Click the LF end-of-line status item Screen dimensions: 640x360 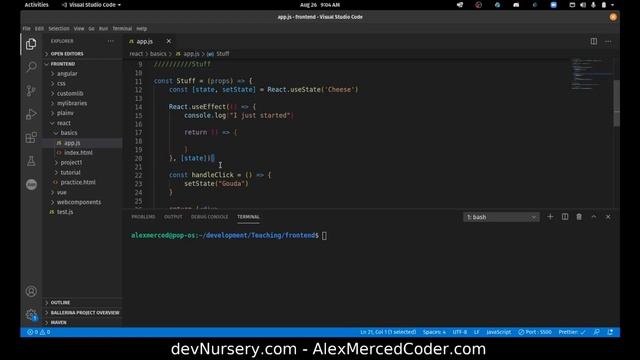(476, 332)
